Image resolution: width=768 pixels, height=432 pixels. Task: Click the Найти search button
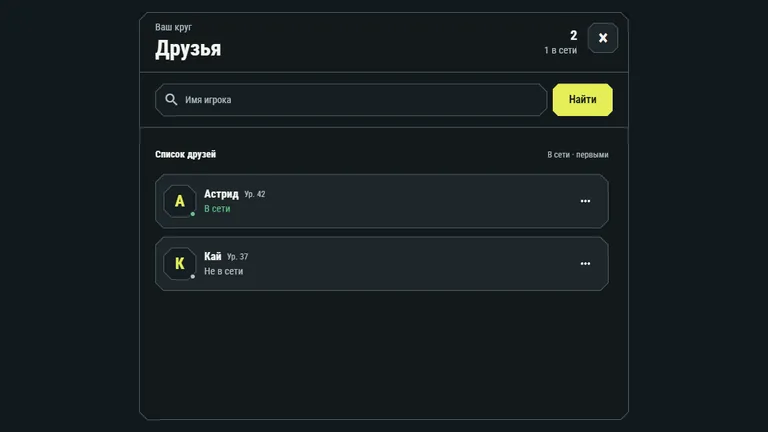(x=582, y=99)
